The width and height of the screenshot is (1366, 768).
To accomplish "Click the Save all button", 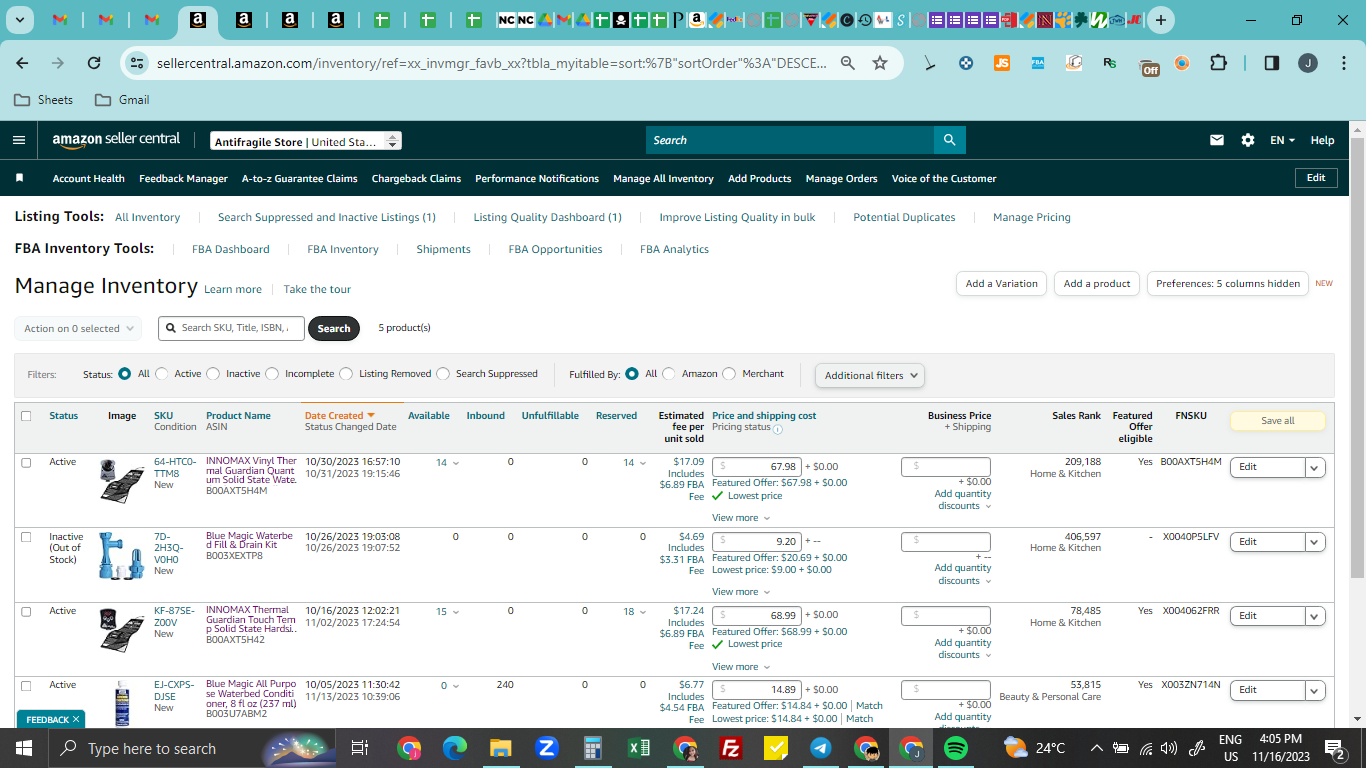I will tap(1278, 421).
